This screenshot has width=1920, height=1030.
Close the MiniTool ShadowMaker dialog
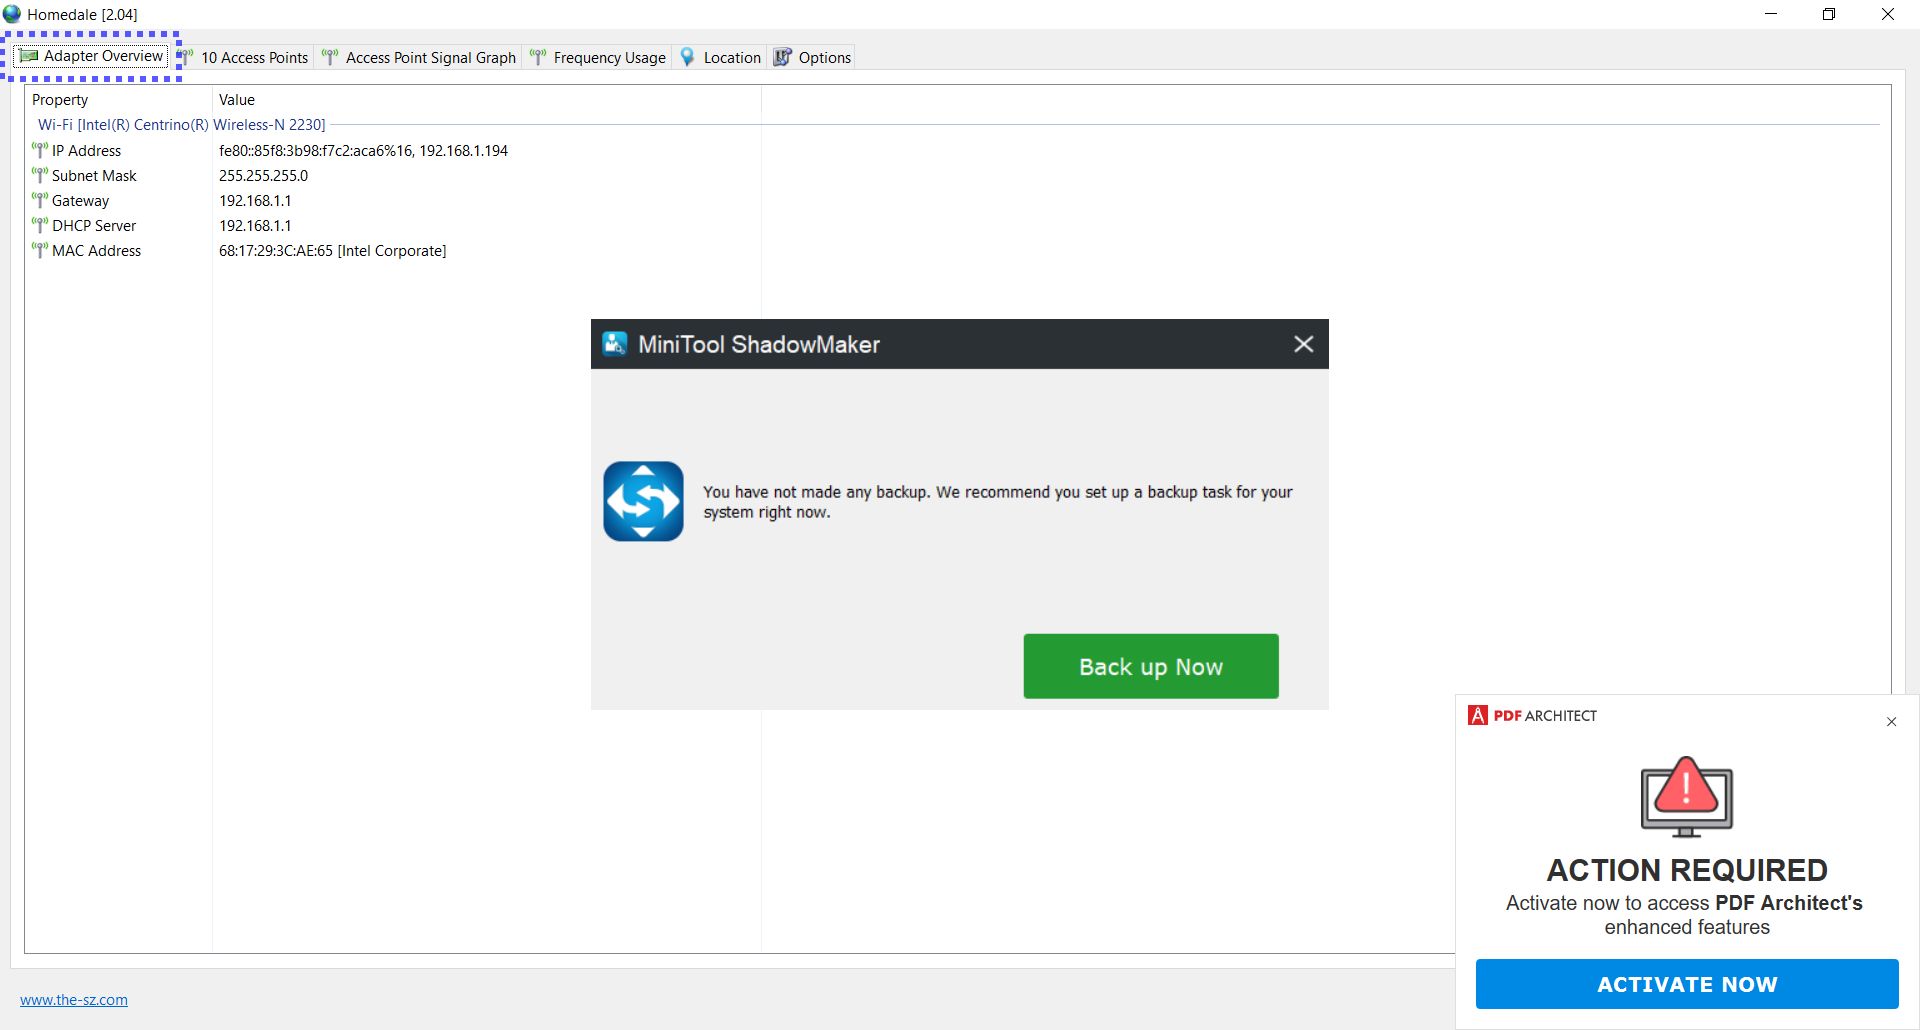(1304, 344)
